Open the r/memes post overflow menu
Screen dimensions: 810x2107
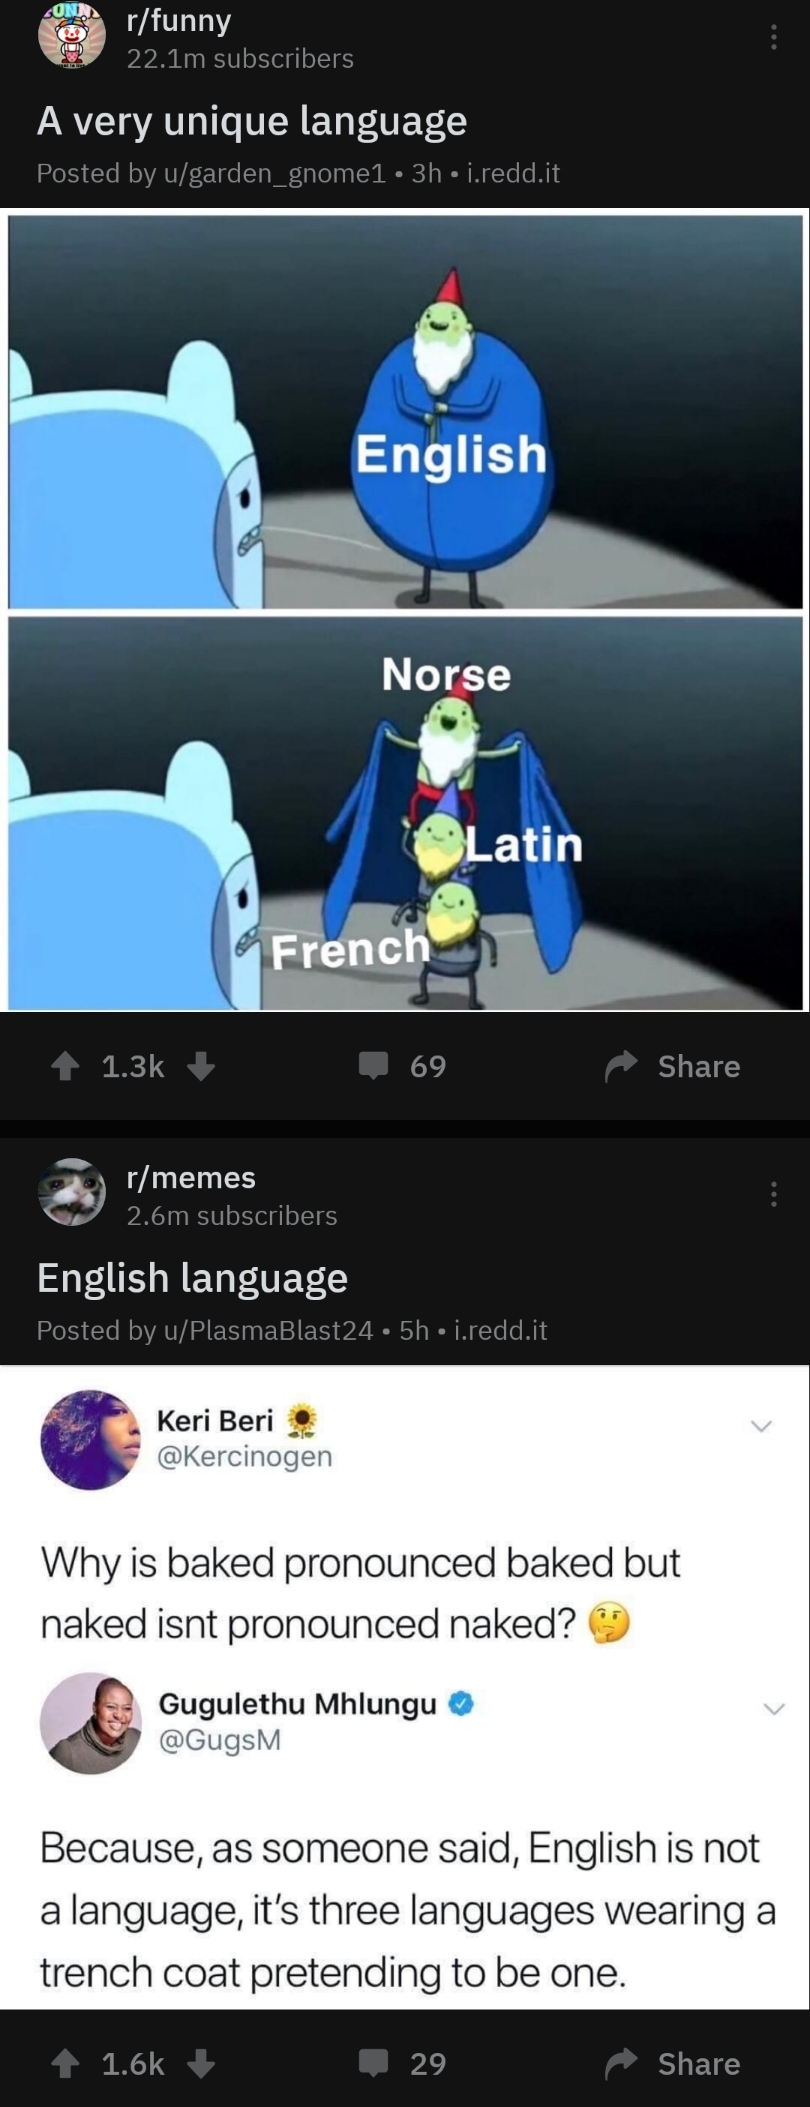click(x=772, y=1194)
